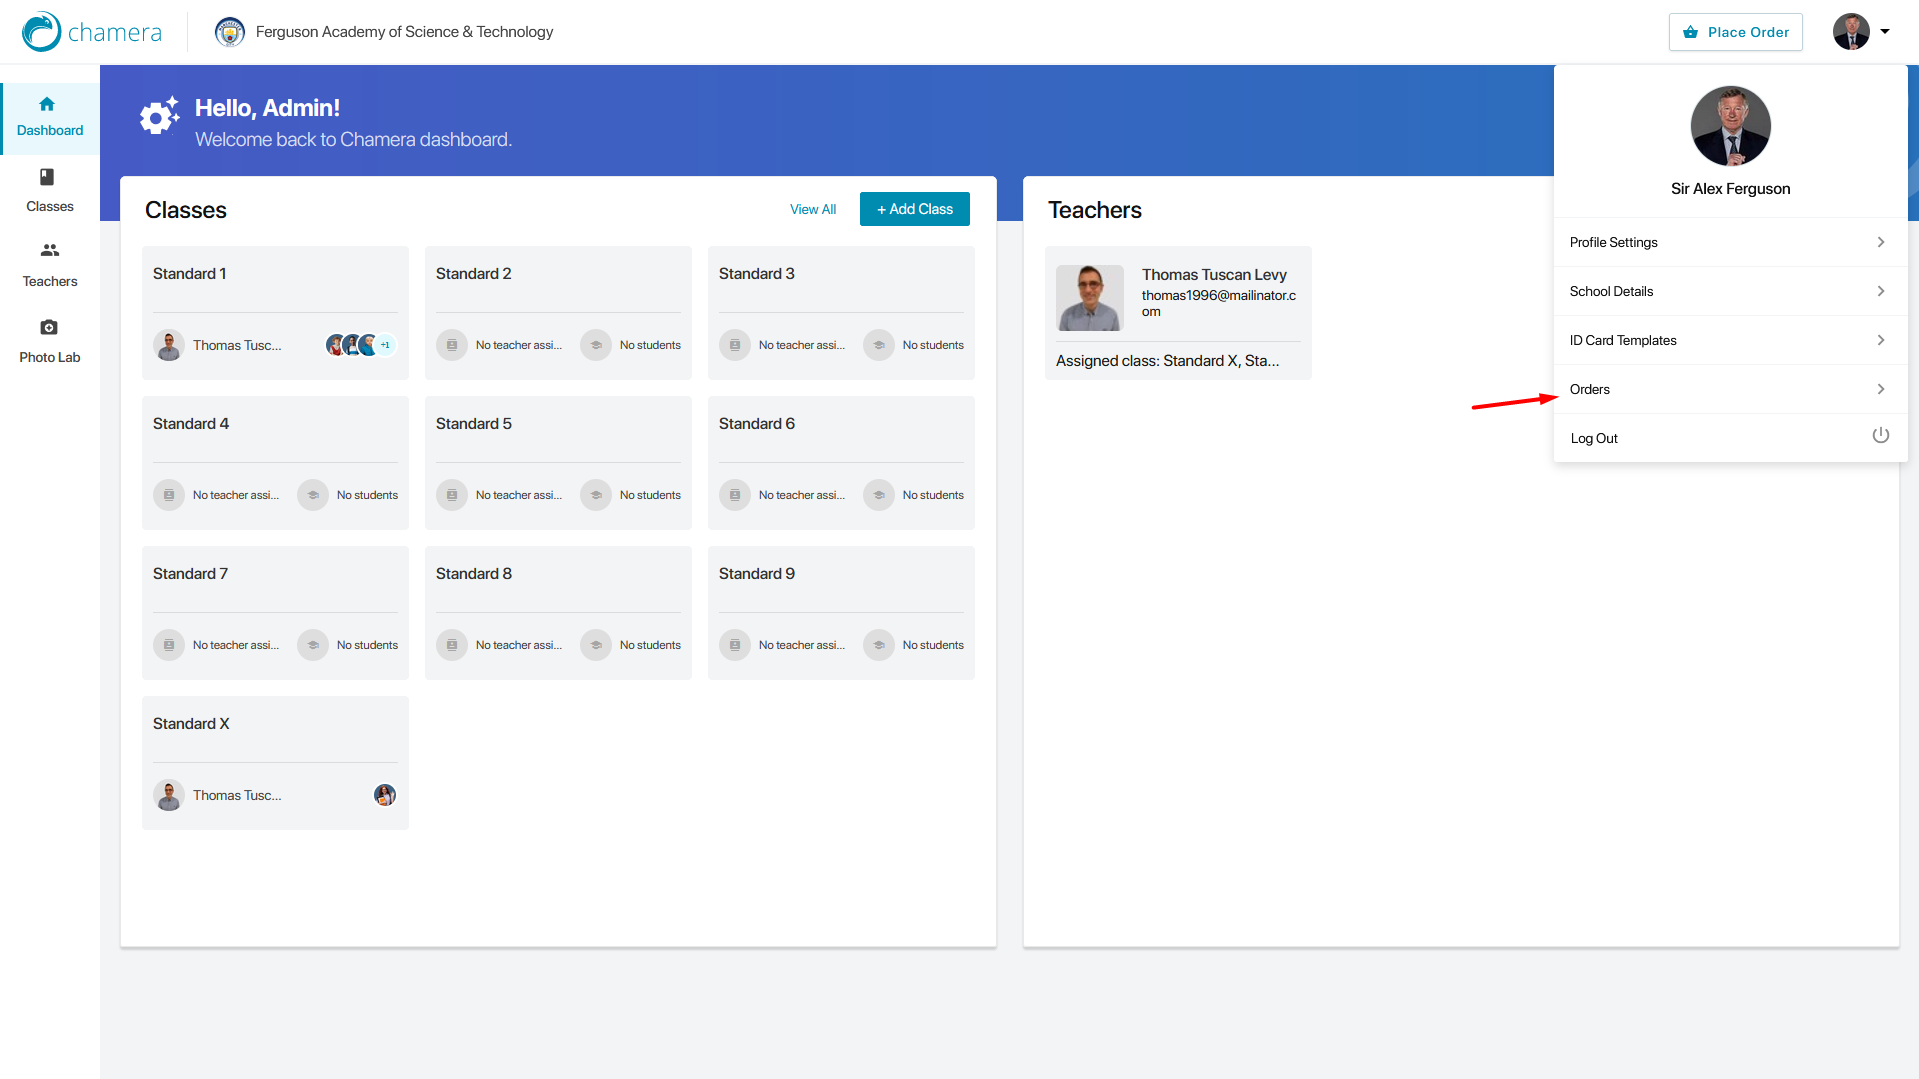Screen dimensions: 1919x1079
Task: Click Sir Alex Ferguson name label
Action: pyautogui.click(x=1730, y=189)
